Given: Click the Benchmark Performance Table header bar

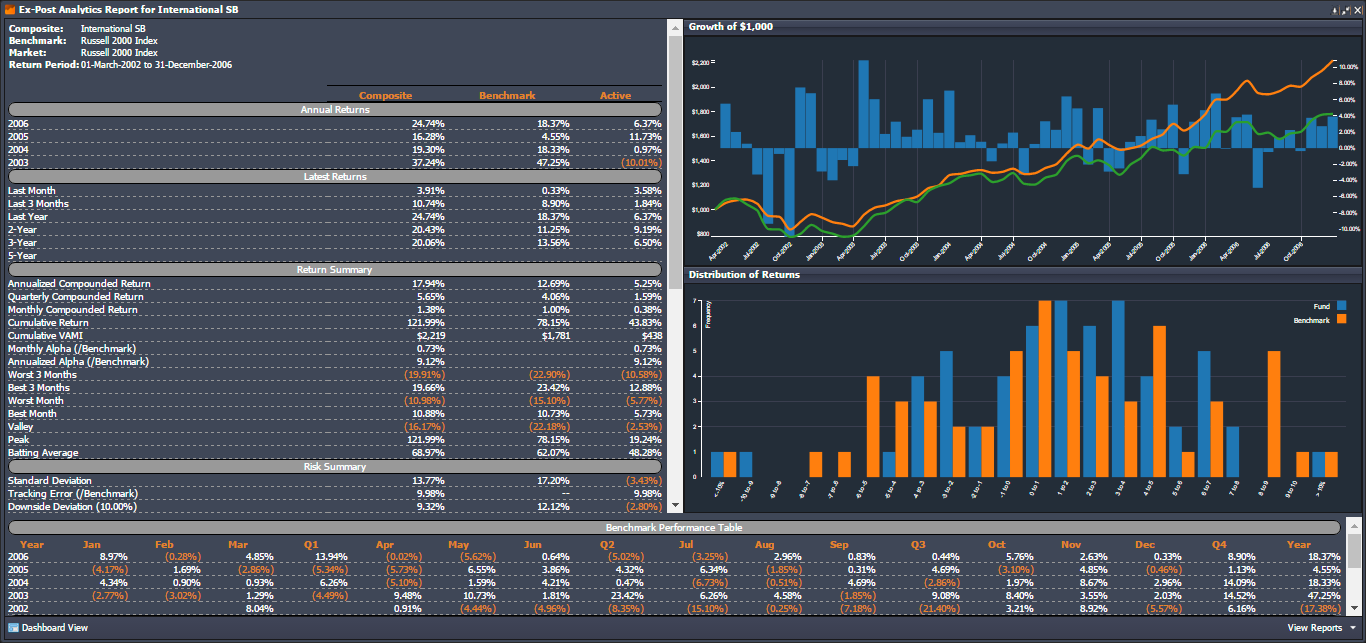Looking at the screenshot, I should [672, 527].
